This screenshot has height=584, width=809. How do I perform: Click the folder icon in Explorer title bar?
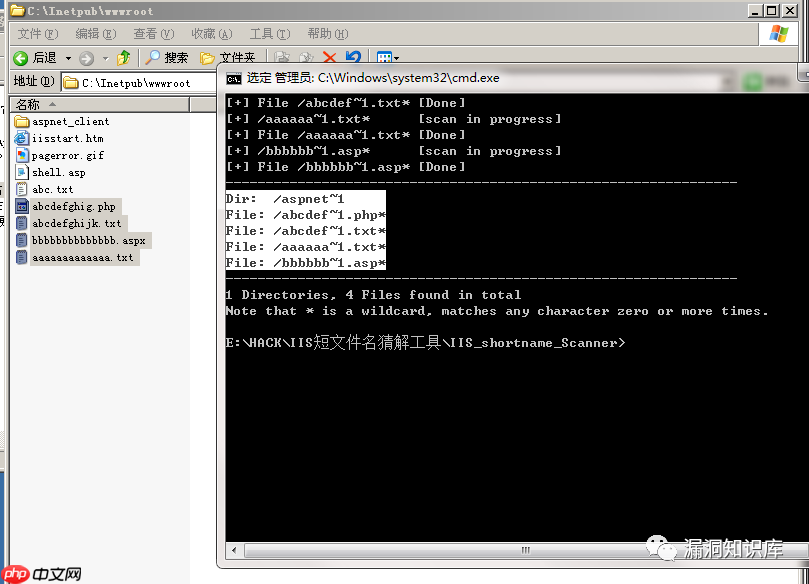coord(18,10)
